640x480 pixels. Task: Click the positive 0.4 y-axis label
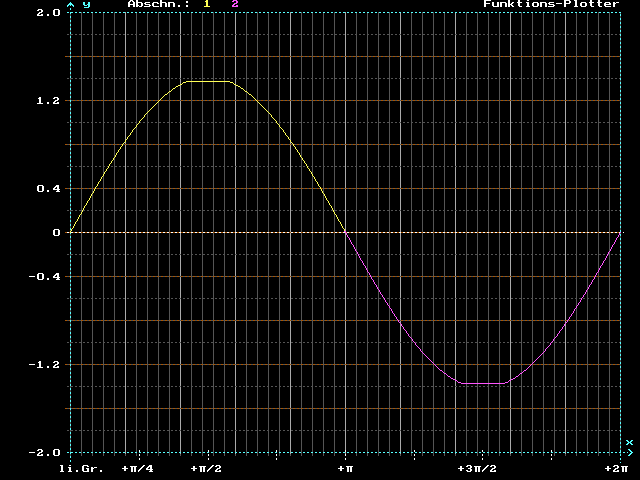(49, 189)
